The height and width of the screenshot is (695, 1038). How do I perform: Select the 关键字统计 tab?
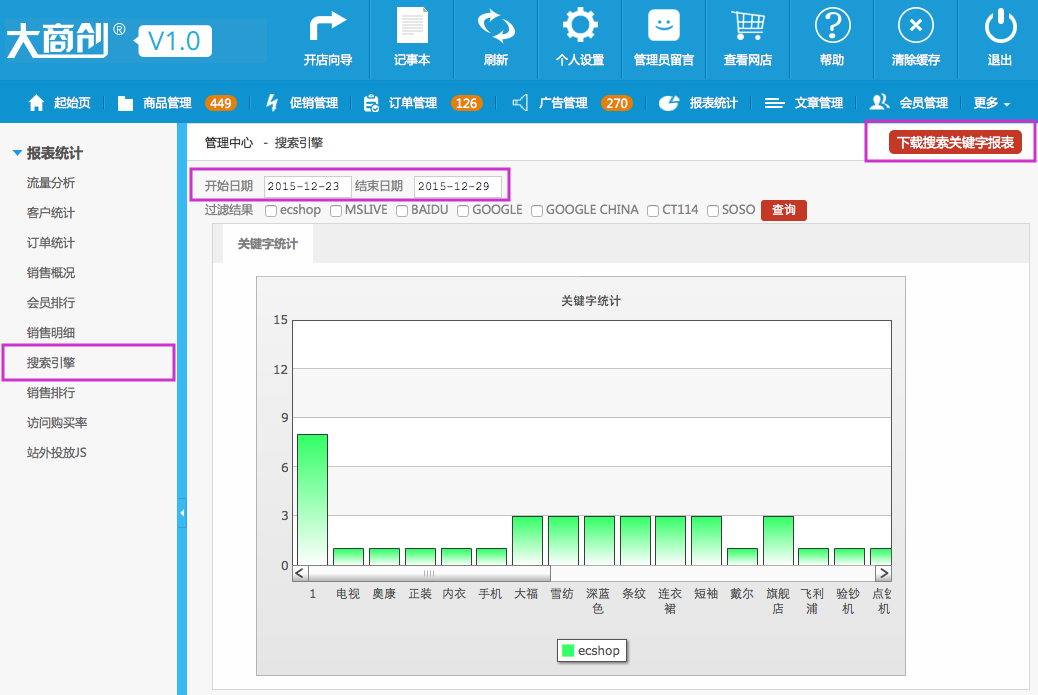[x=267, y=244]
